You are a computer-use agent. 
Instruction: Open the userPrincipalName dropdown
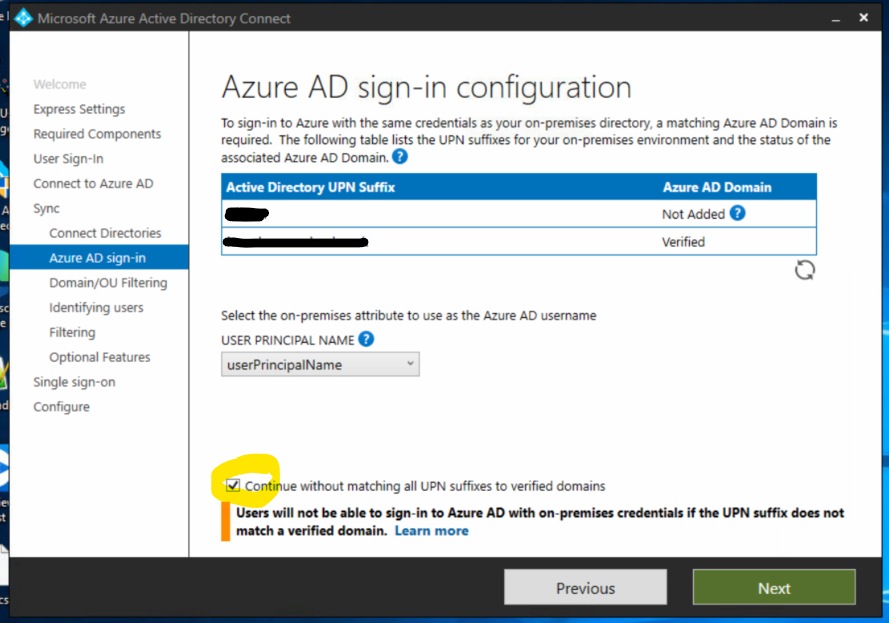pos(320,364)
